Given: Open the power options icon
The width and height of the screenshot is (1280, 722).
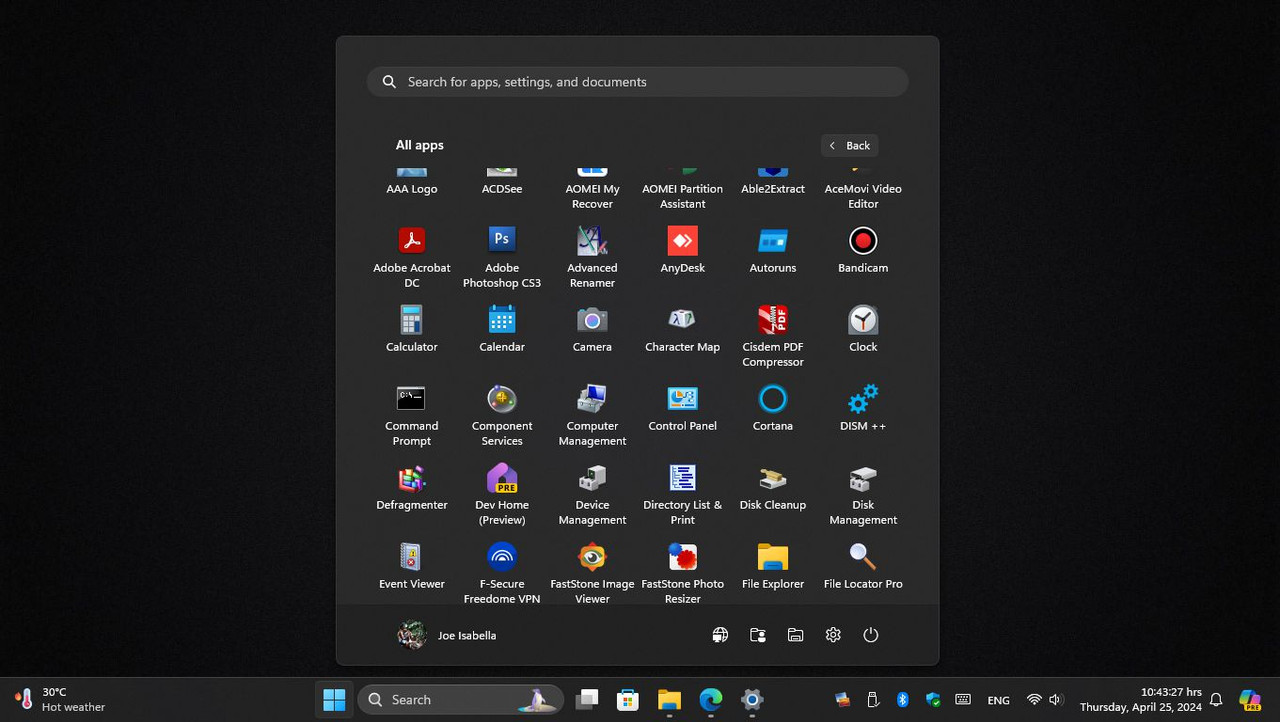Looking at the screenshot, I should (x=870, y=634).
